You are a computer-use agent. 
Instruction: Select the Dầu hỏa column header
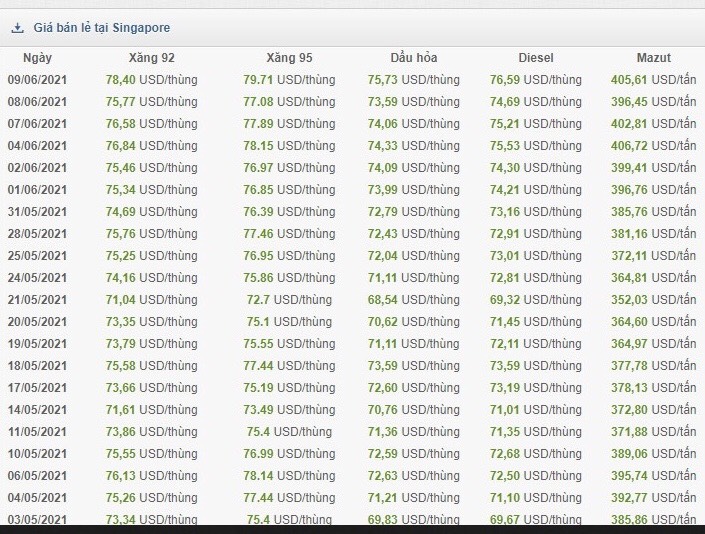[x=414, y=58]
